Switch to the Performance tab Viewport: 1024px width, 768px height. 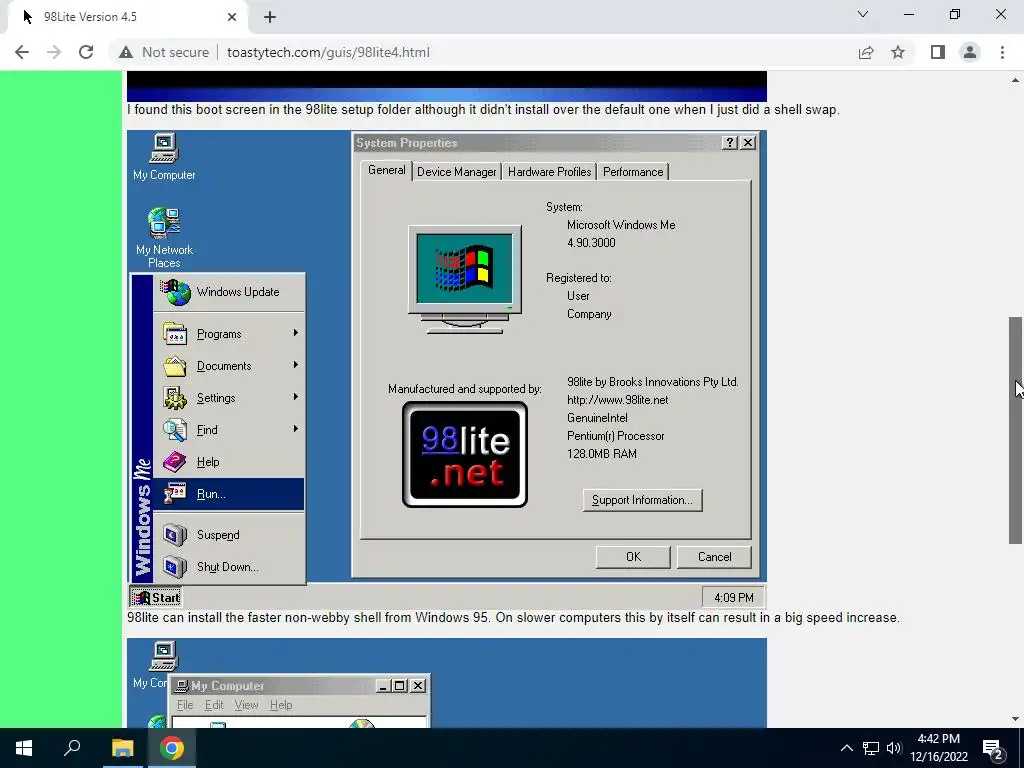(633, 172)
